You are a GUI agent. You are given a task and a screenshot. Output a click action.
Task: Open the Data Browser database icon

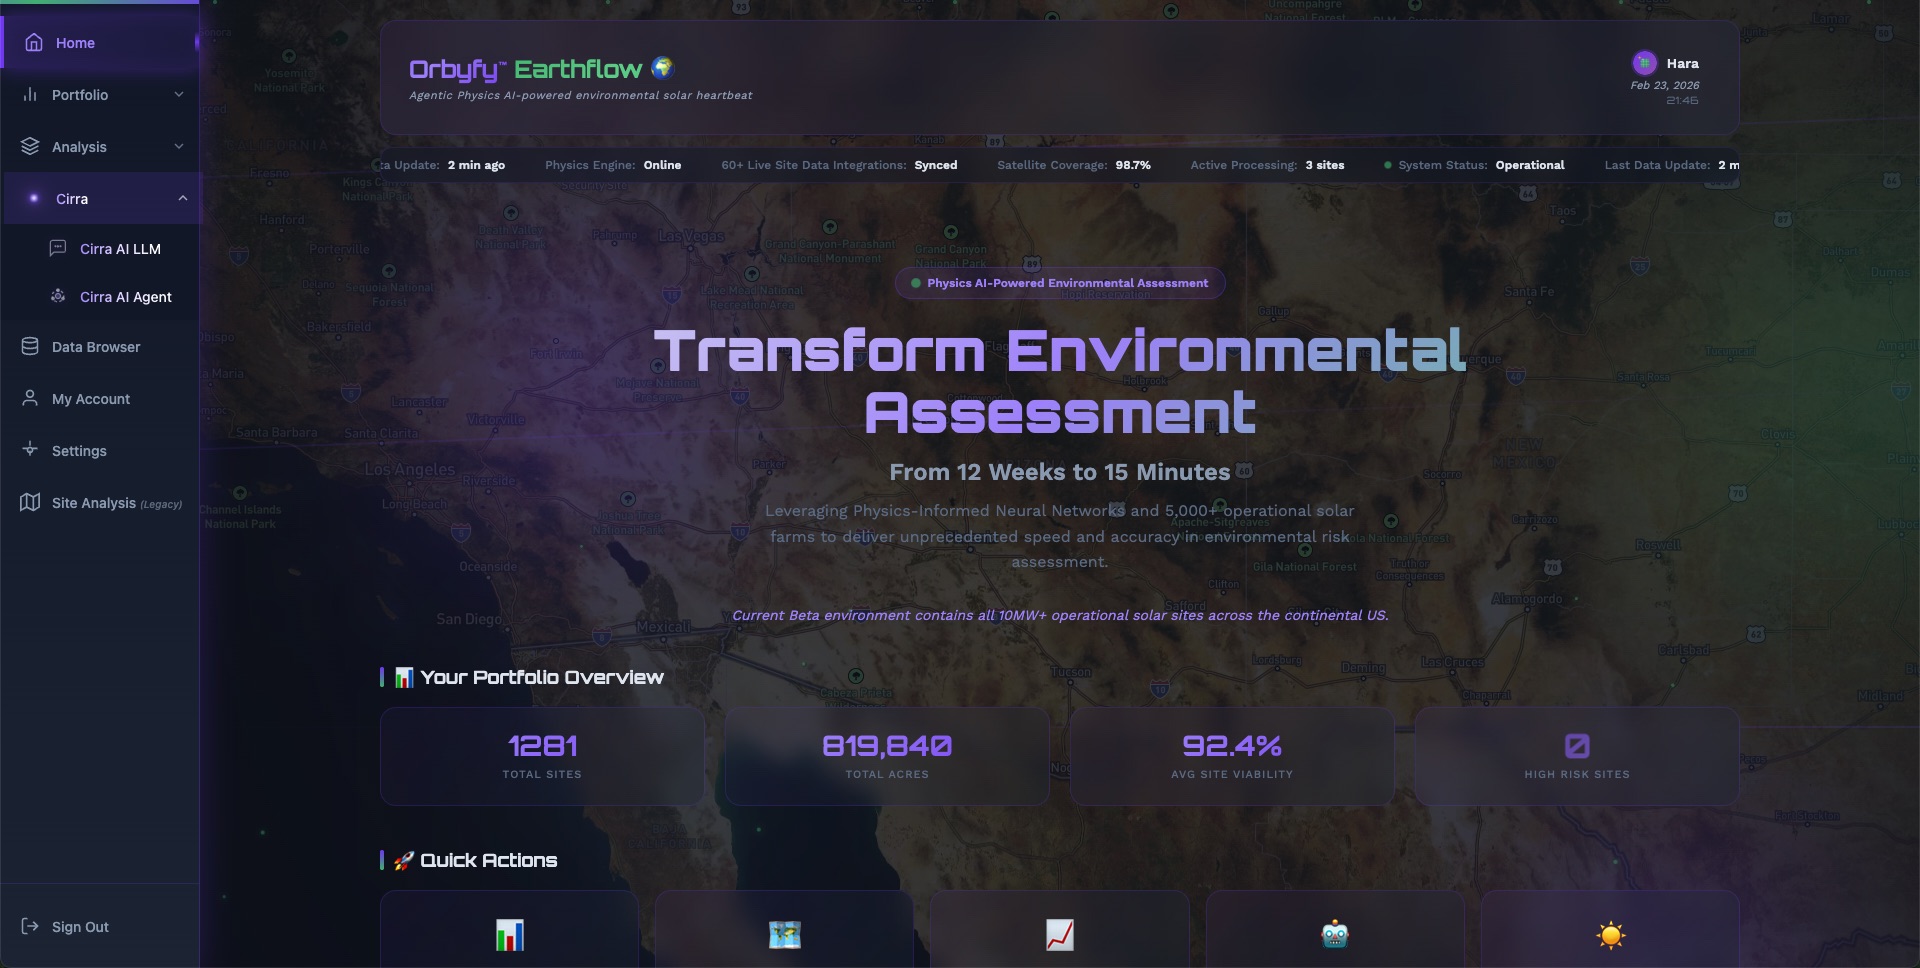[28, 346]
